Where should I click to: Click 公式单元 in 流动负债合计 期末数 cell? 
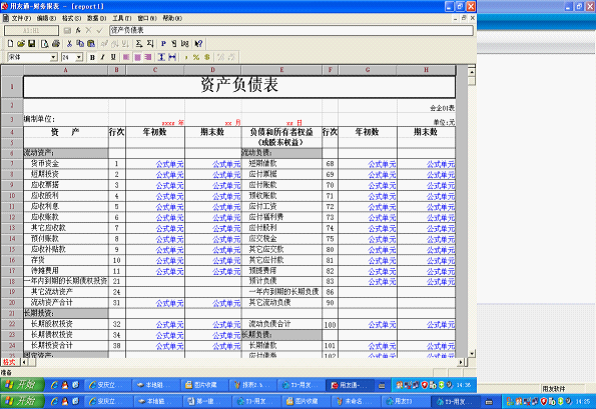(441, 325)
